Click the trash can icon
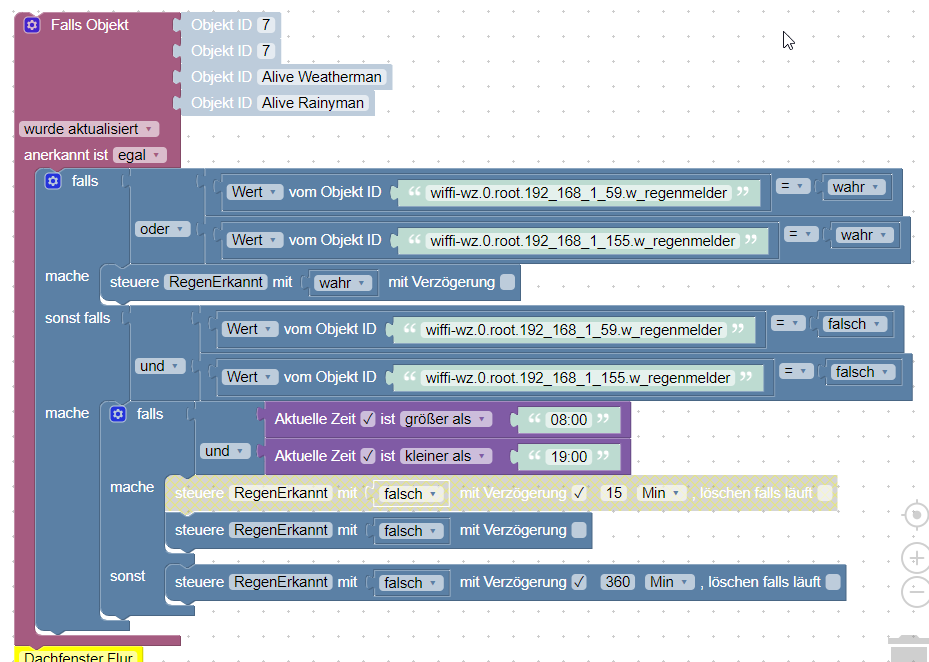929x662 pixels. 910,649
